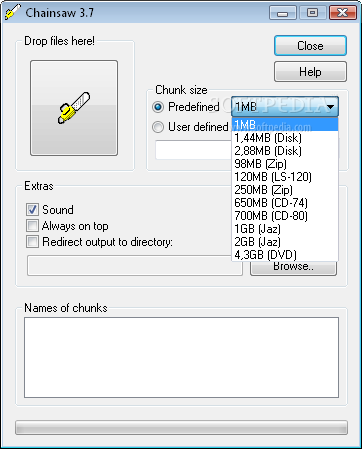Select 1GB (Jaz) from list
The image size is (362, 449).
tap(285, 229)
